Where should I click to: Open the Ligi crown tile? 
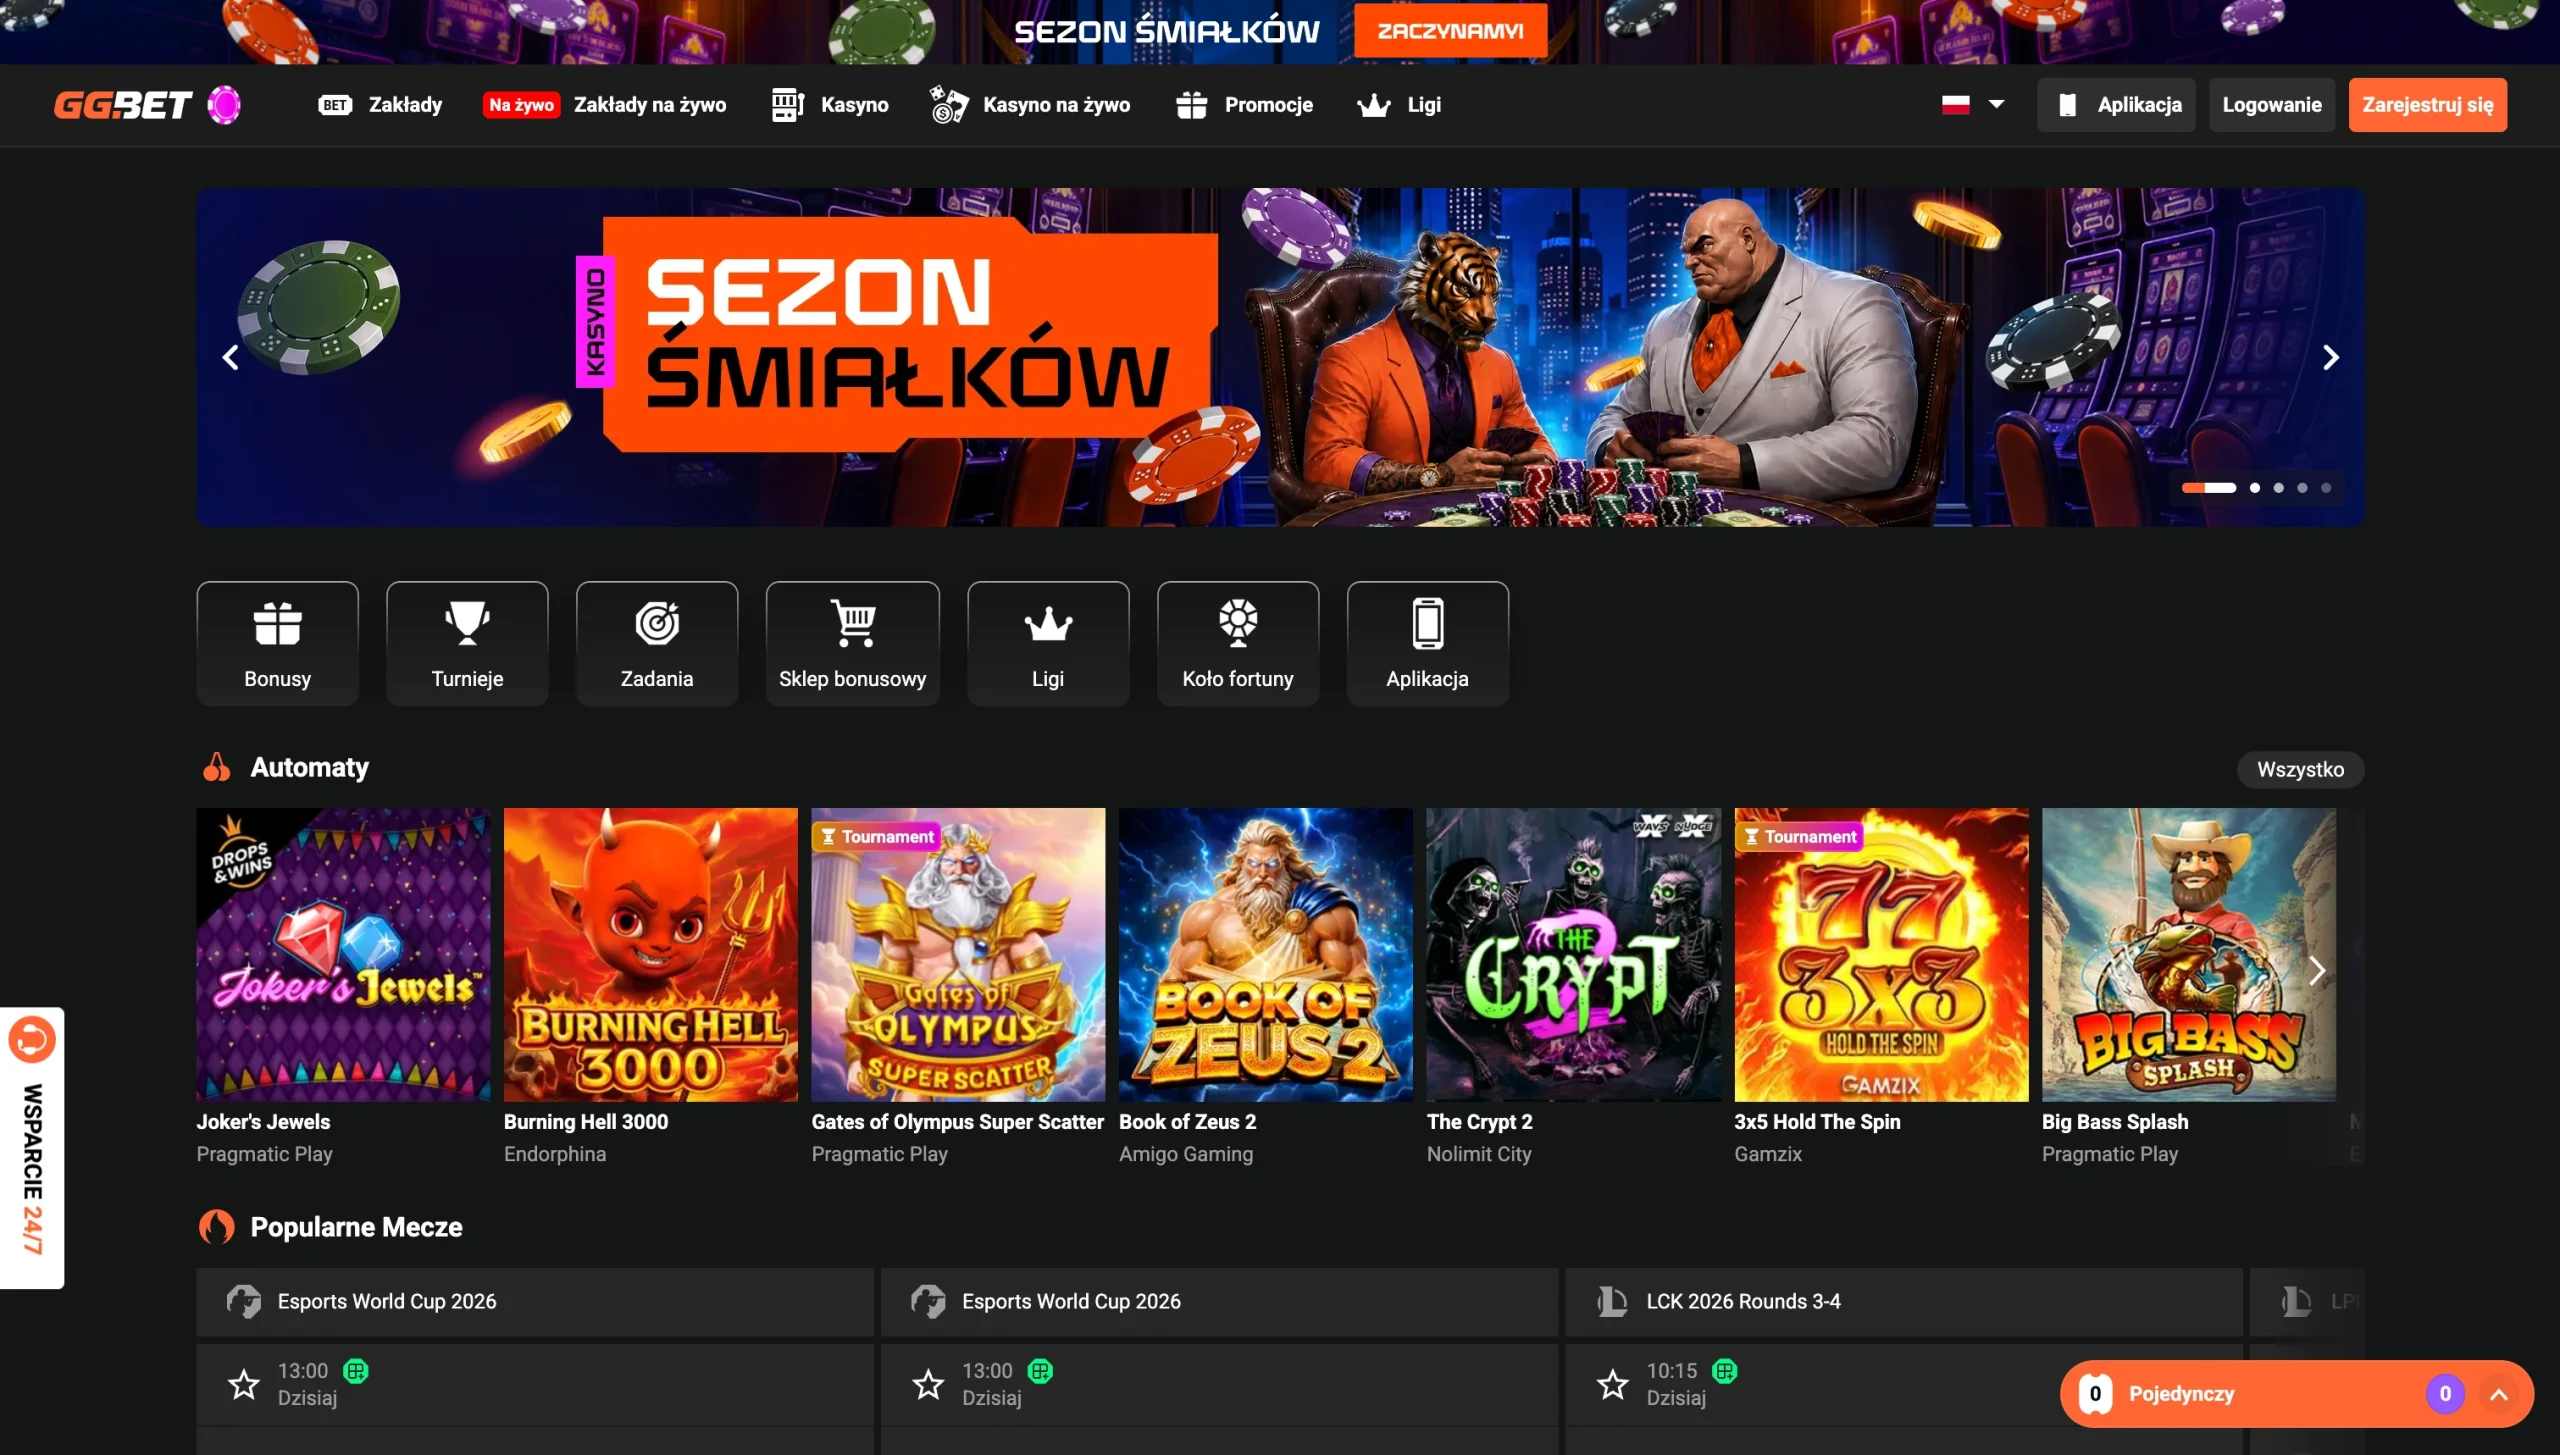tap(1048, 643)
